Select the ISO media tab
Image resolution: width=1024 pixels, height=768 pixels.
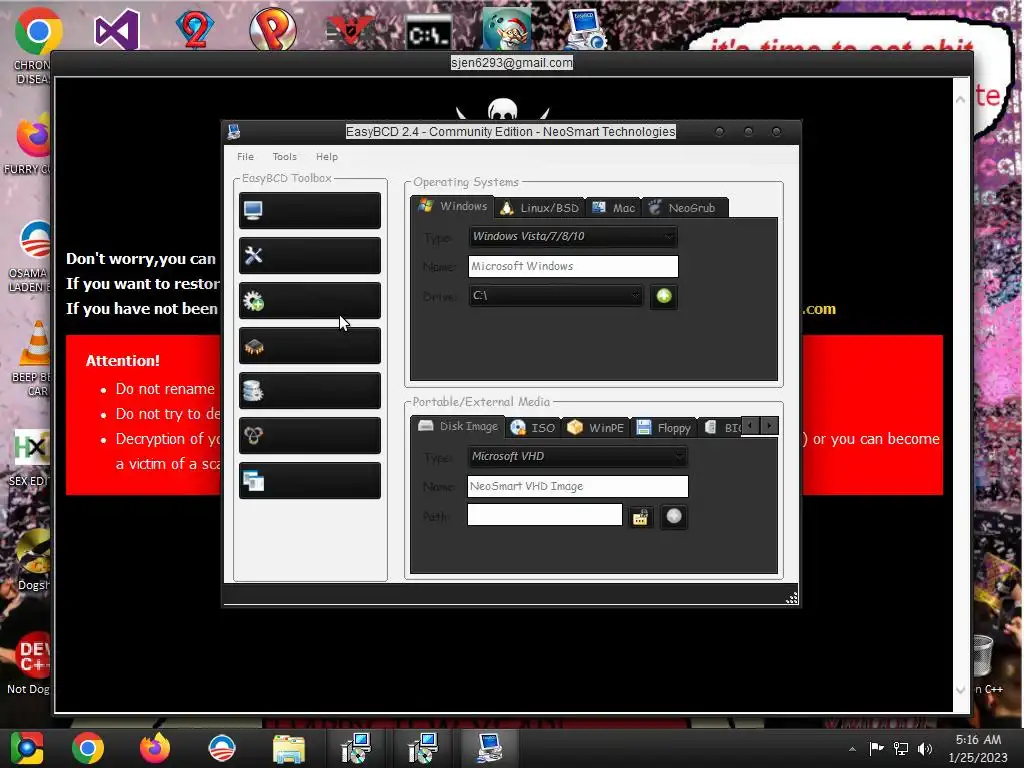click(533, 428)
